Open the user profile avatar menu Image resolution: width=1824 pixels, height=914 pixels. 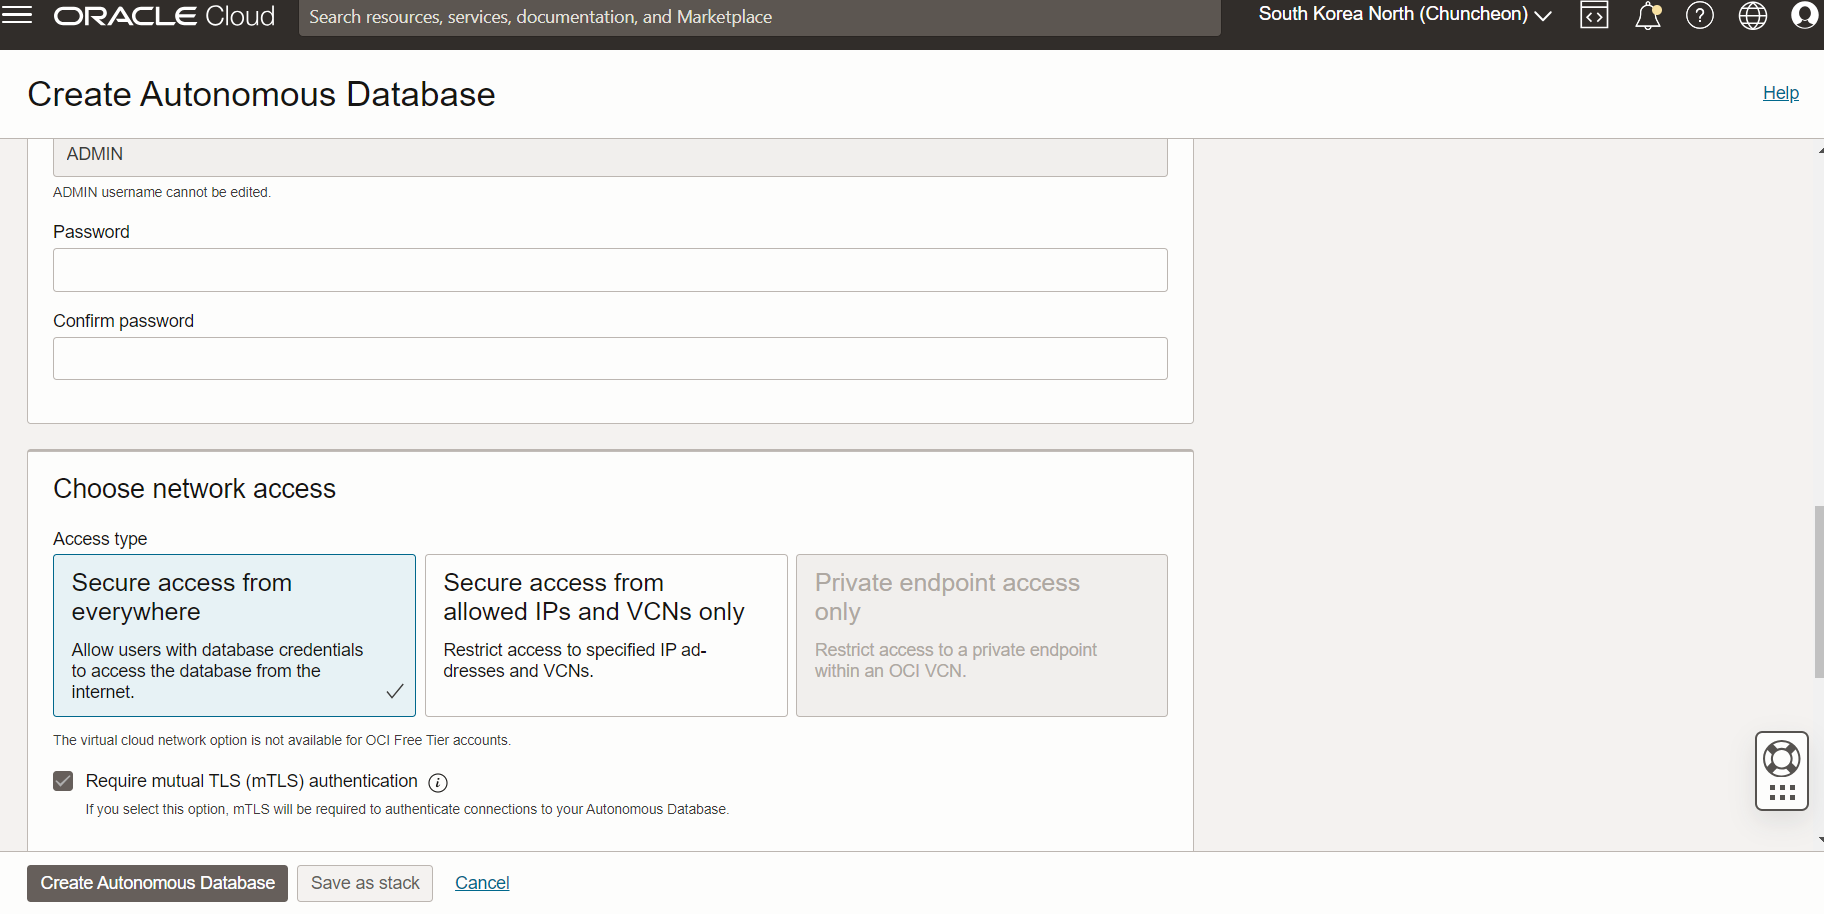[1805, 15]
